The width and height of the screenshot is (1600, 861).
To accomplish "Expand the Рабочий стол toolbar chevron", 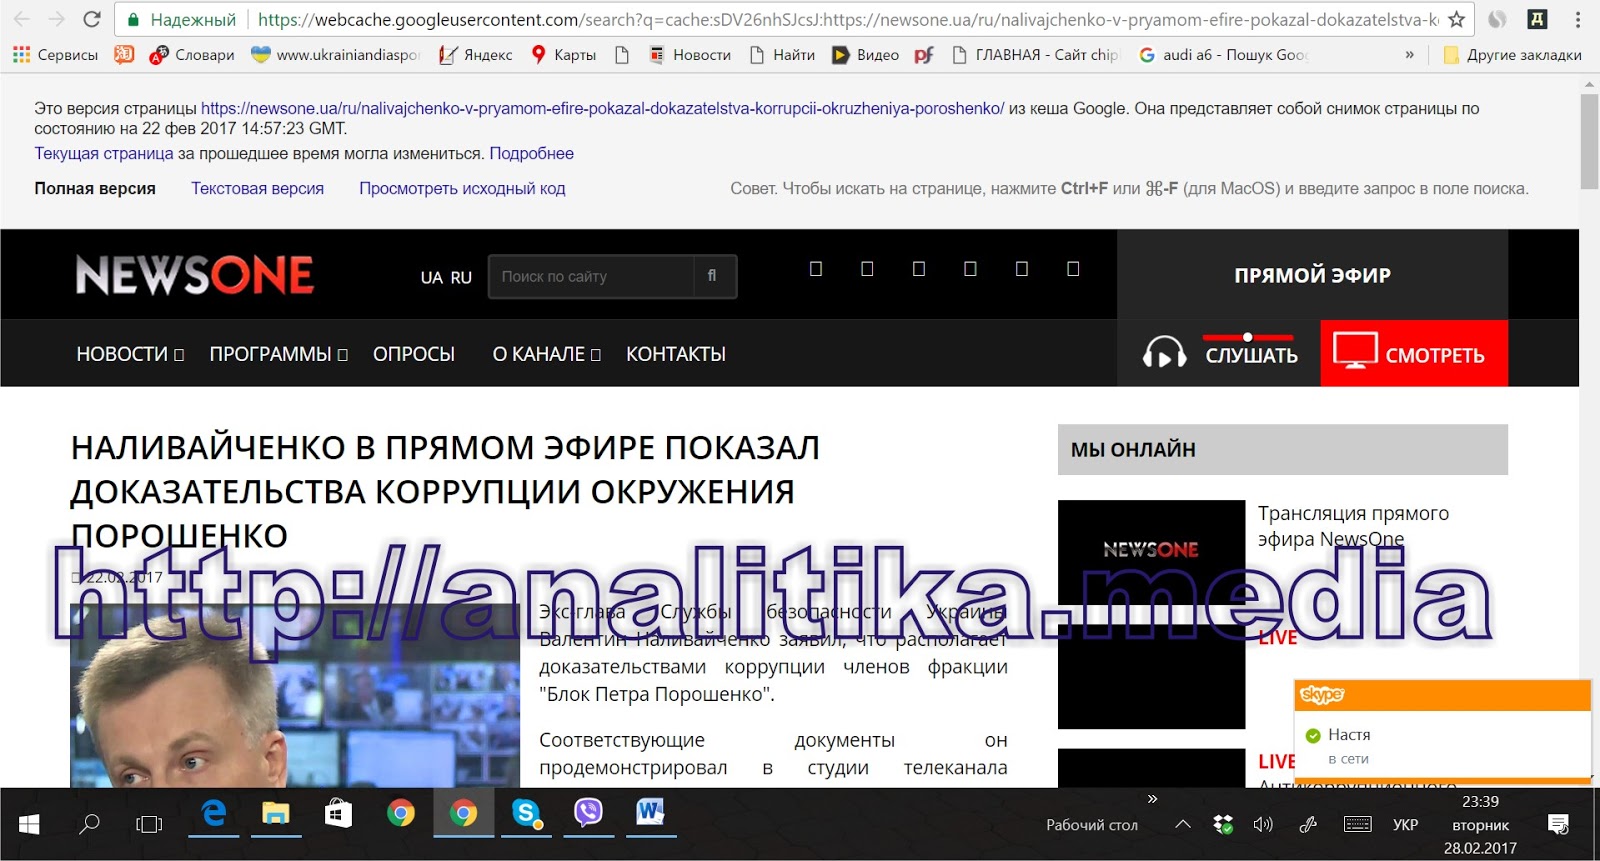I will pos(1152,799).
